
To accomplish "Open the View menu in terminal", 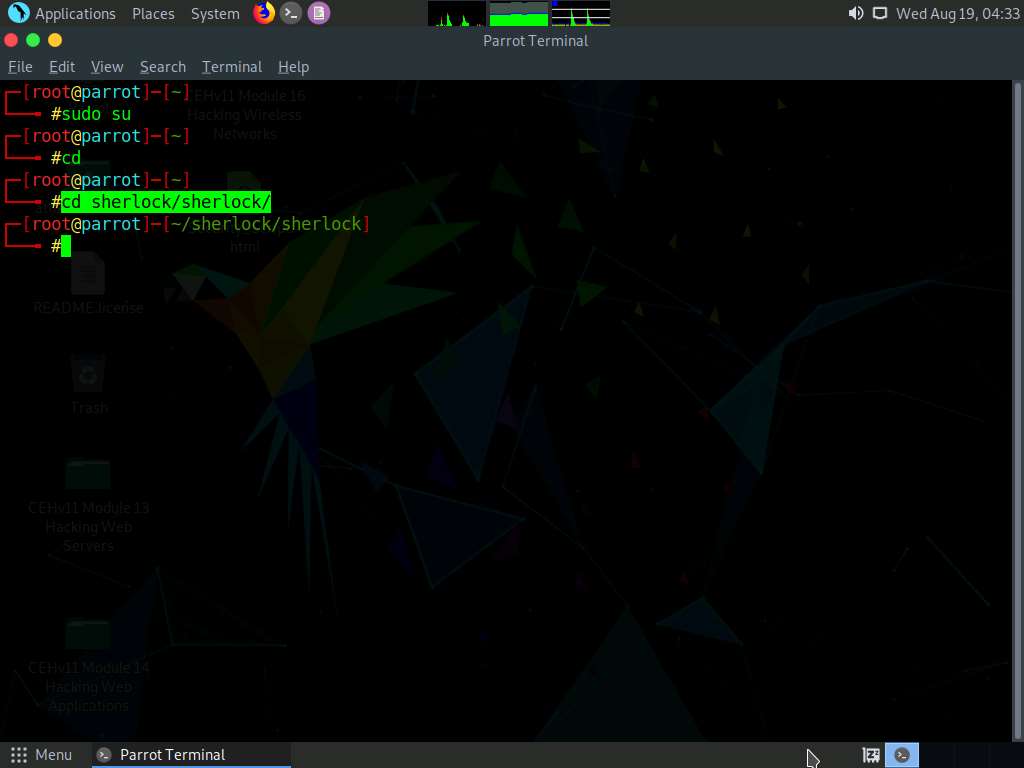I will coord(107,67).
